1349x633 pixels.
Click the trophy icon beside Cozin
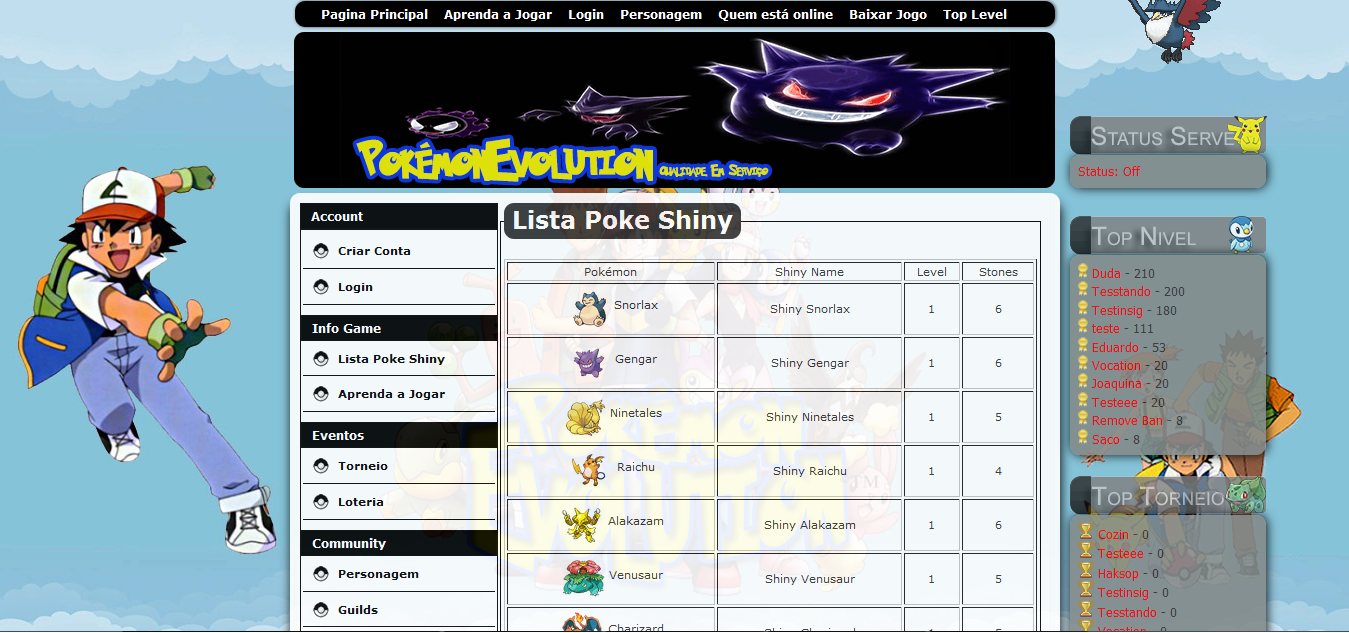click(x=1086, y=533)
